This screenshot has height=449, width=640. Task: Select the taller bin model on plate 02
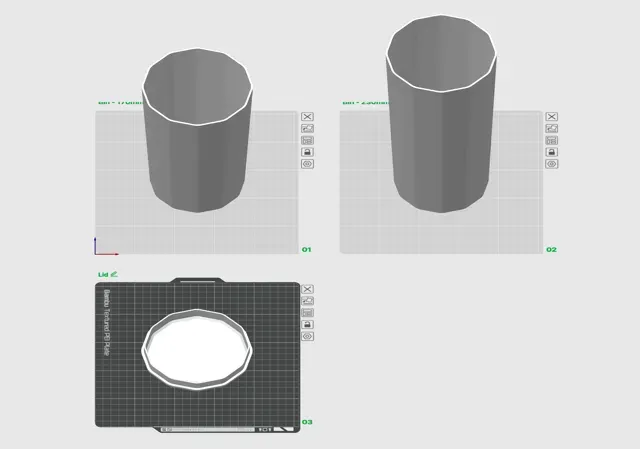[x=441, y=114]
